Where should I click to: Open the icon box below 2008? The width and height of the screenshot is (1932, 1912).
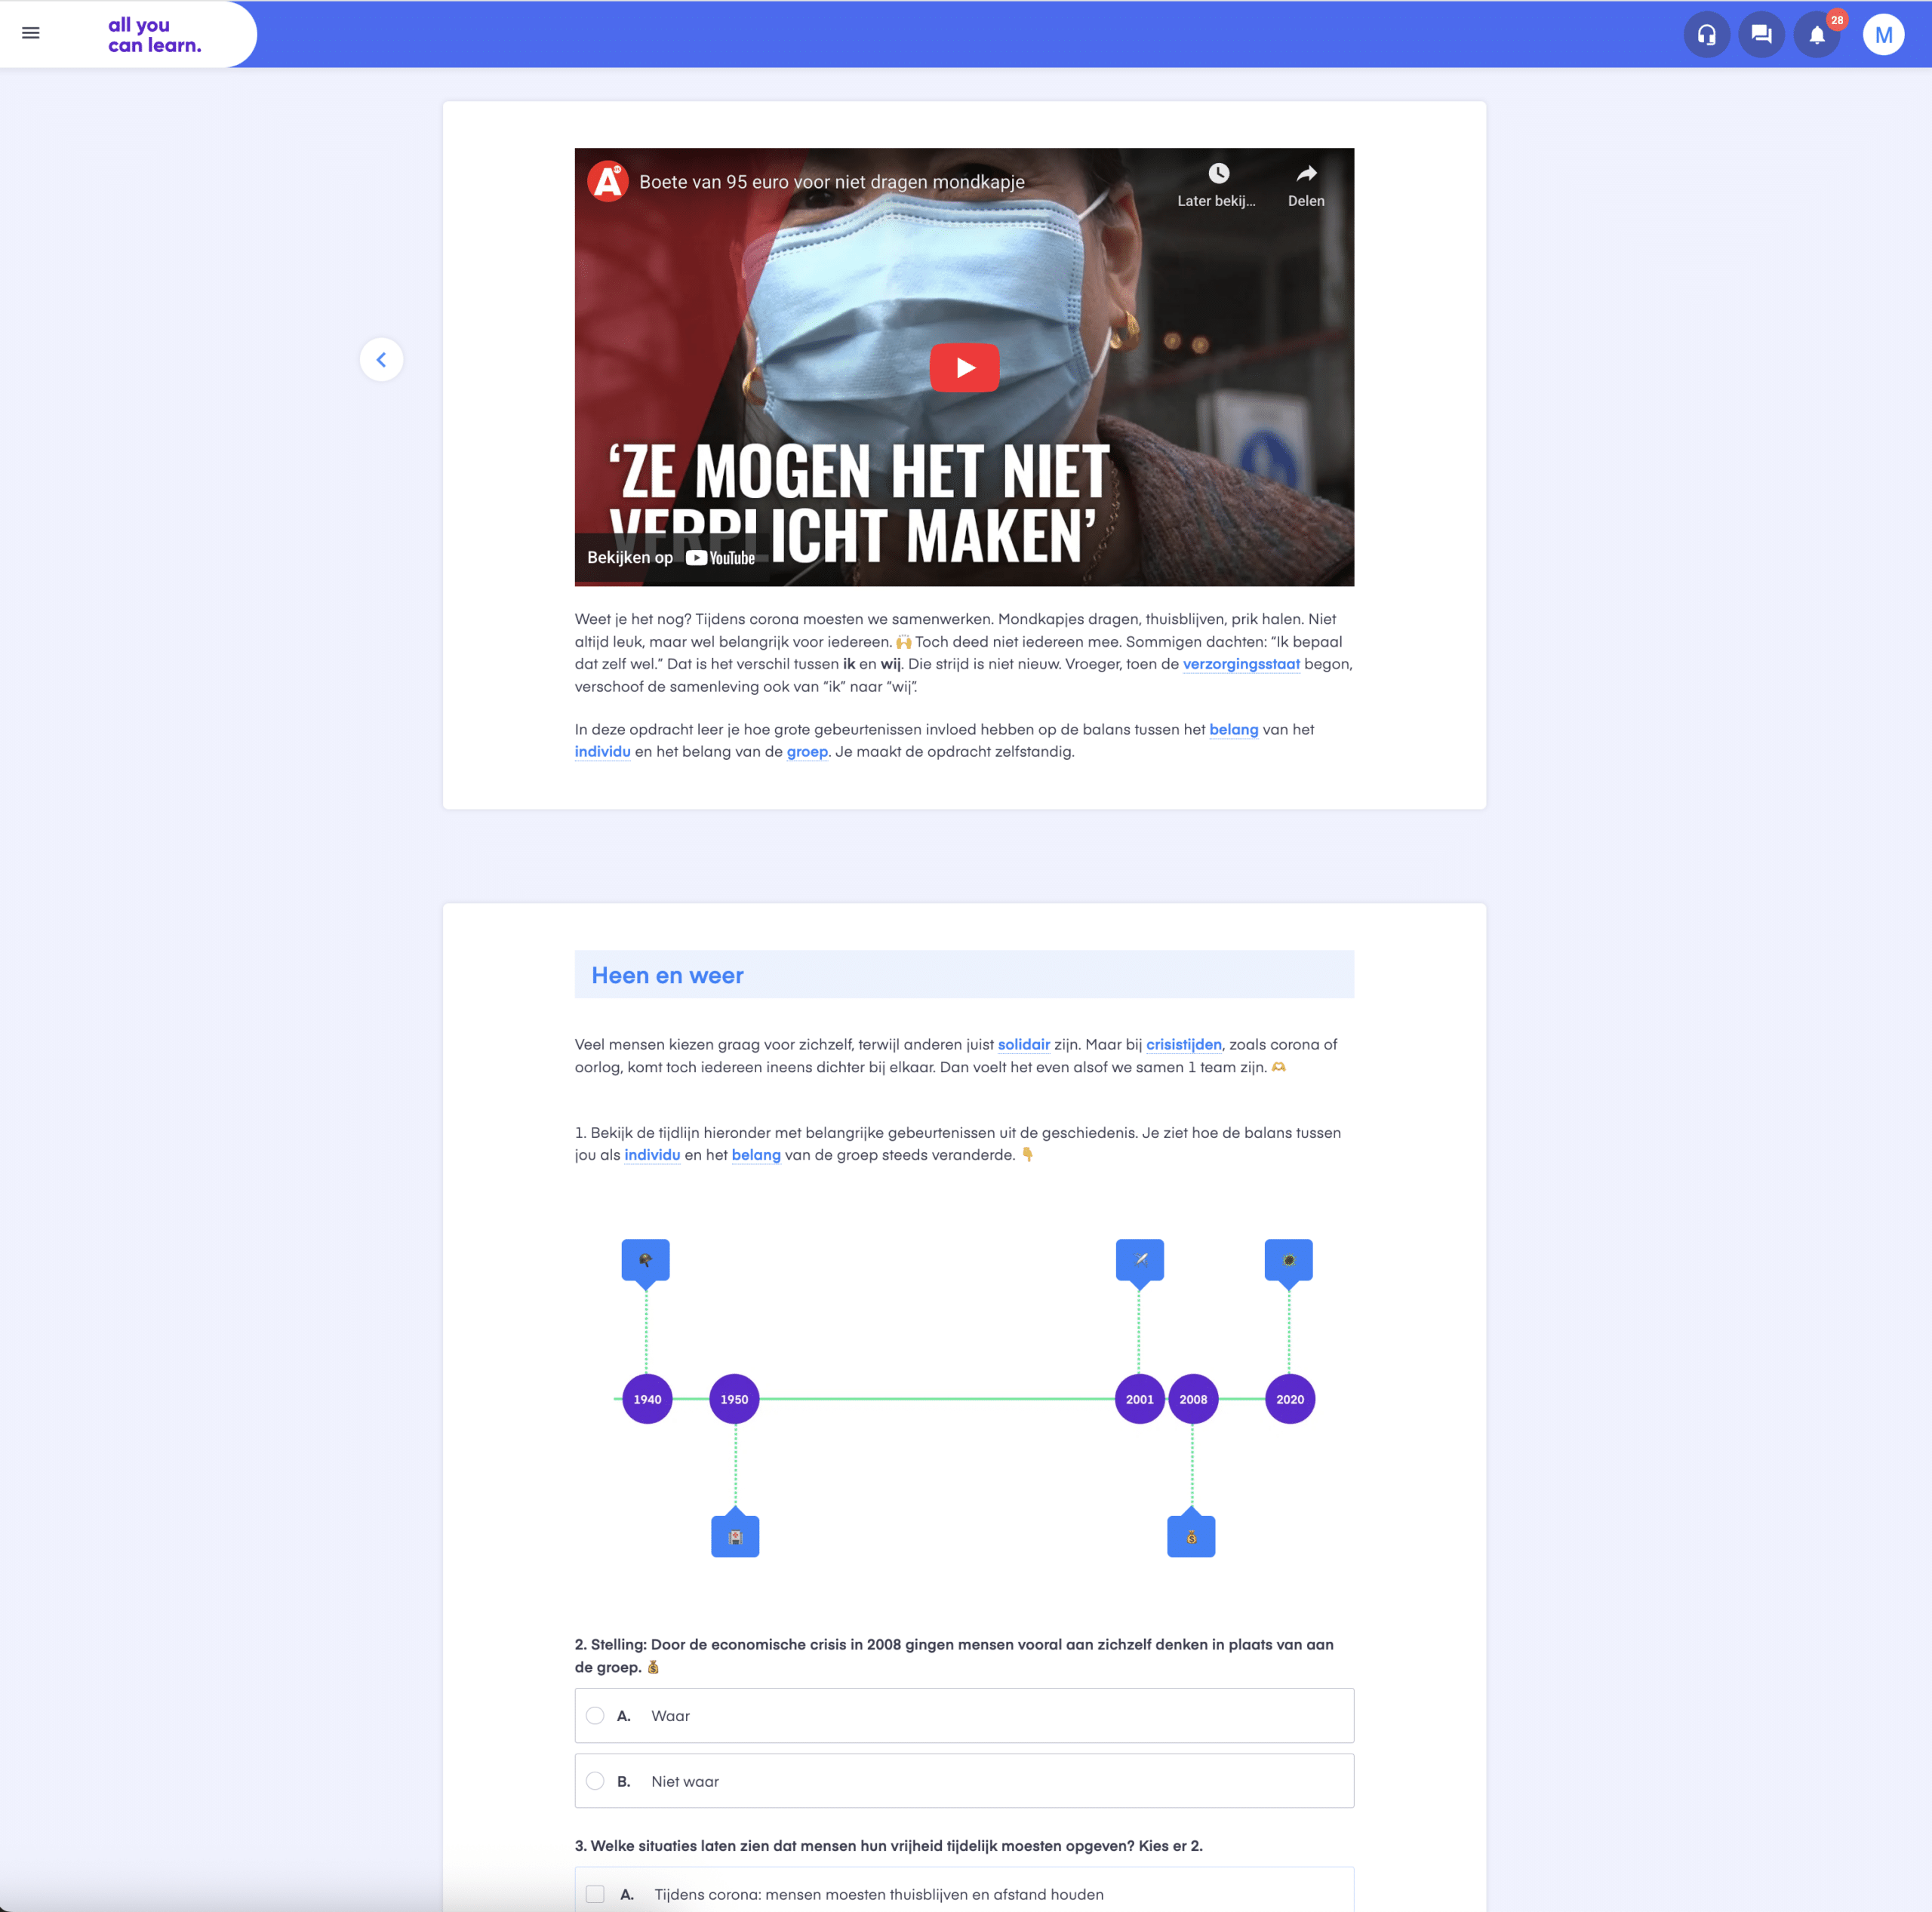(x=1190, y=1537)
